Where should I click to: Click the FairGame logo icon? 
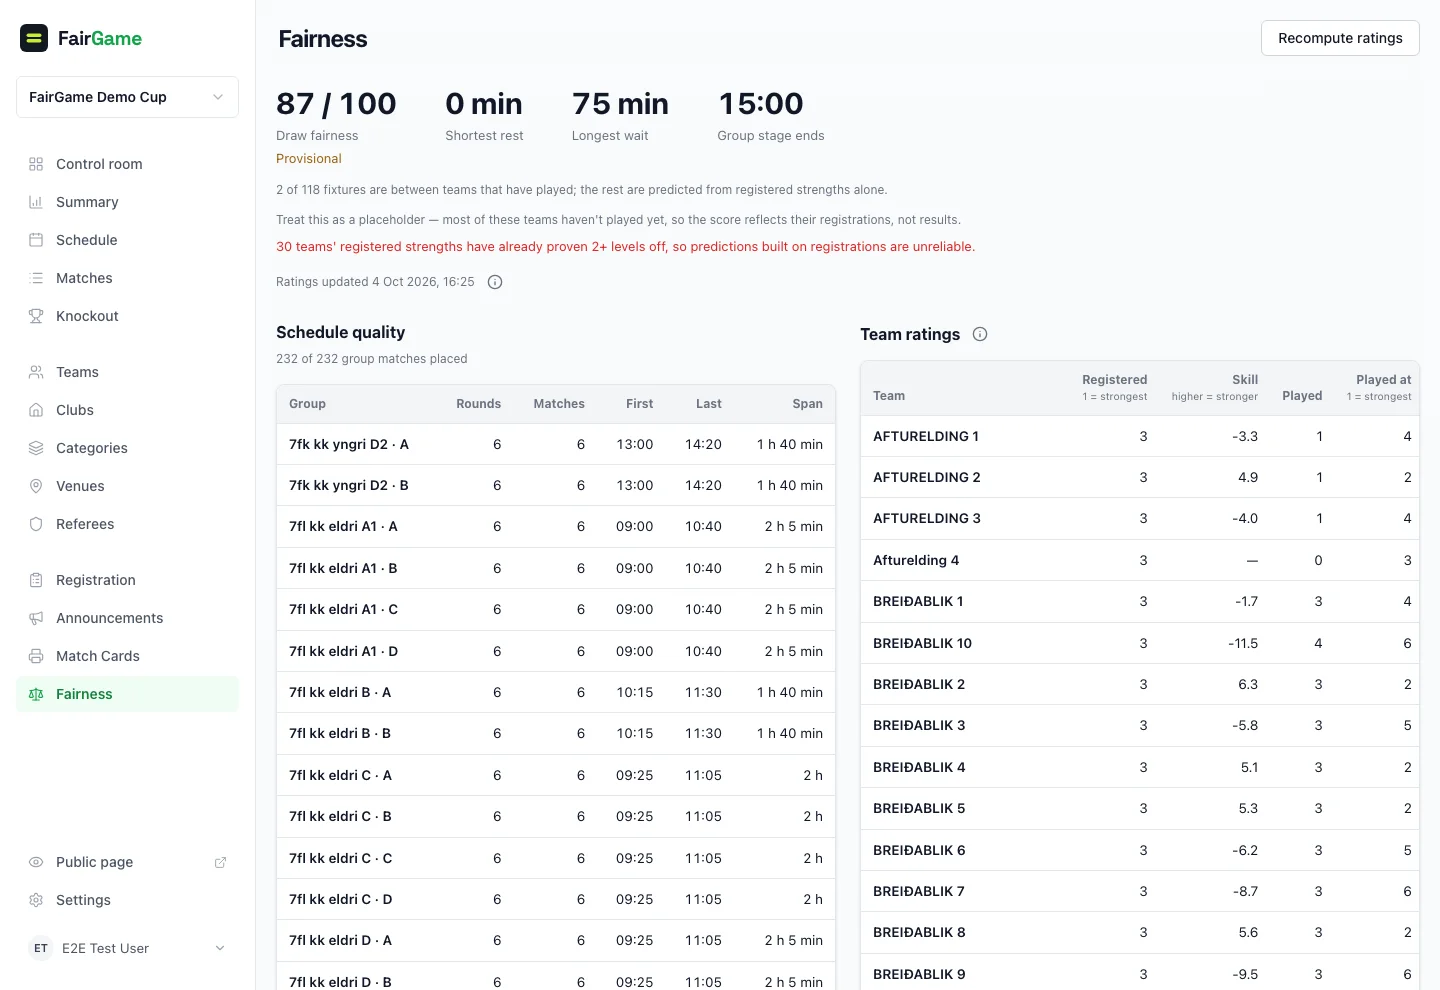coord(34,38)
